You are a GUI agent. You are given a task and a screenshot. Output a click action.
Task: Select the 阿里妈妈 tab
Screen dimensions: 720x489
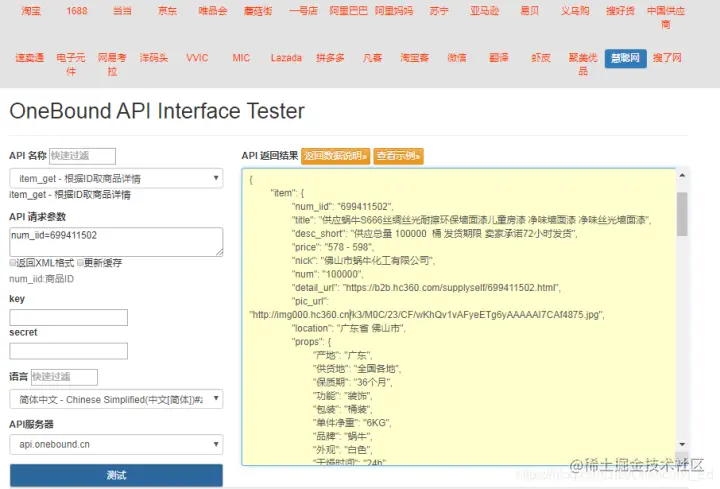point(394,11)
